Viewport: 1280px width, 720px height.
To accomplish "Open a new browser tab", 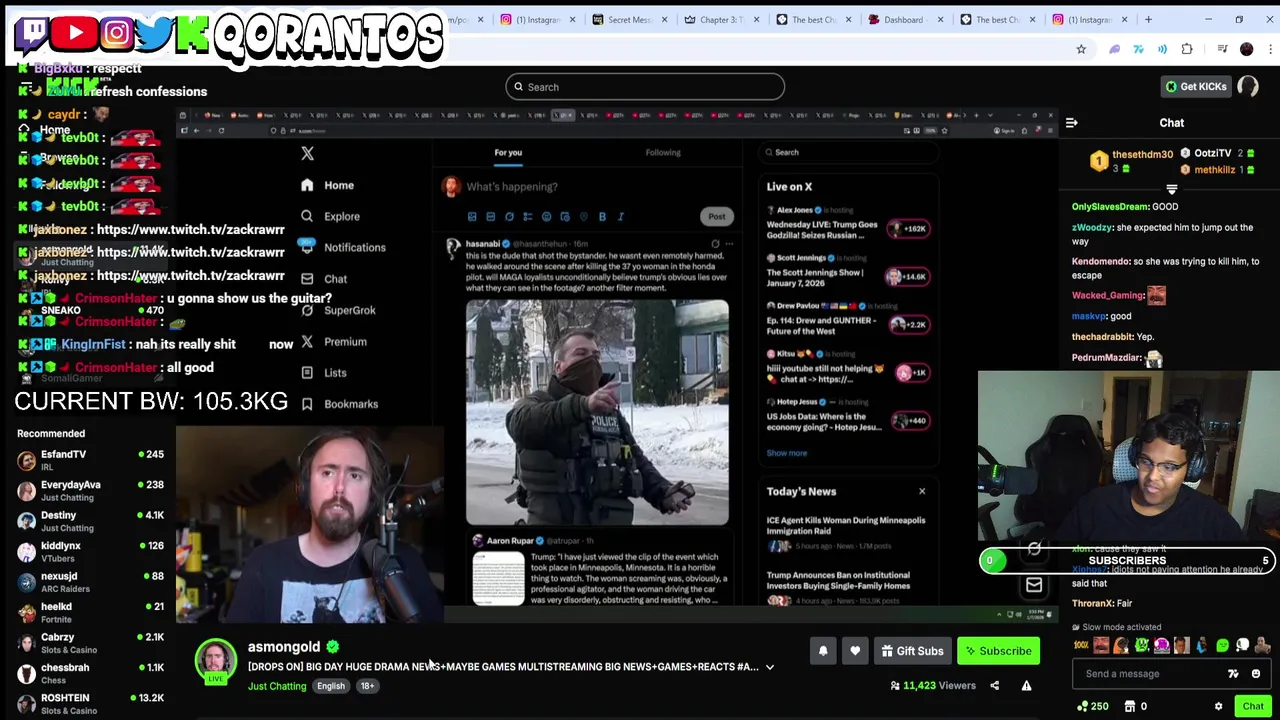I will tap(1148, 19).
